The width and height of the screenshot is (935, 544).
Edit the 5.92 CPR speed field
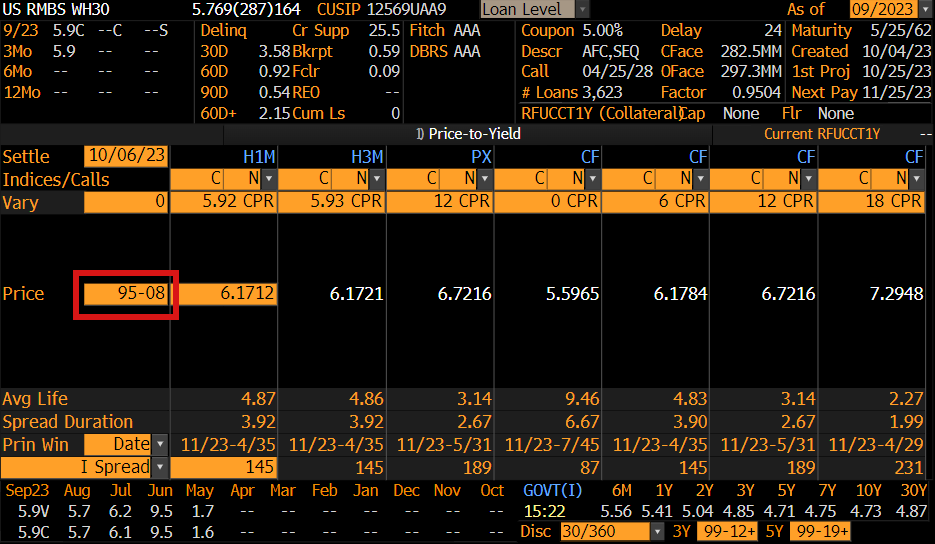point(224,202)
